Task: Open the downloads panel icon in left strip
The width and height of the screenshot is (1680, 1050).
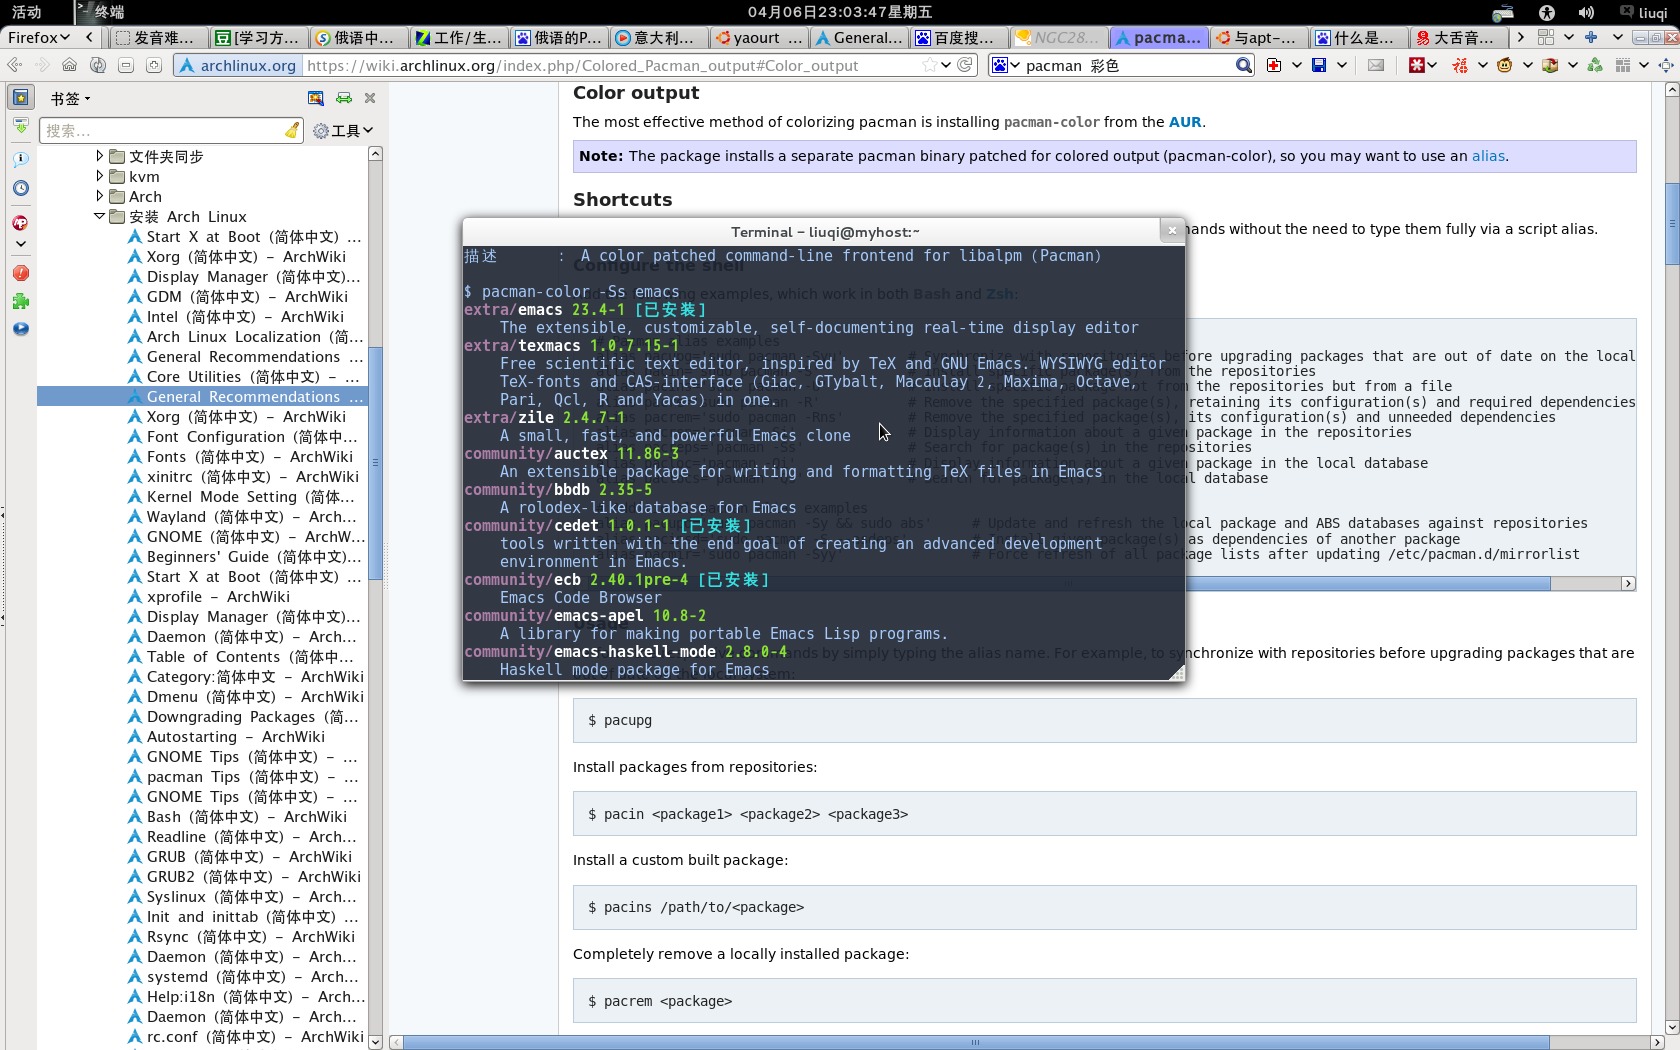Action: click(20, 125)
